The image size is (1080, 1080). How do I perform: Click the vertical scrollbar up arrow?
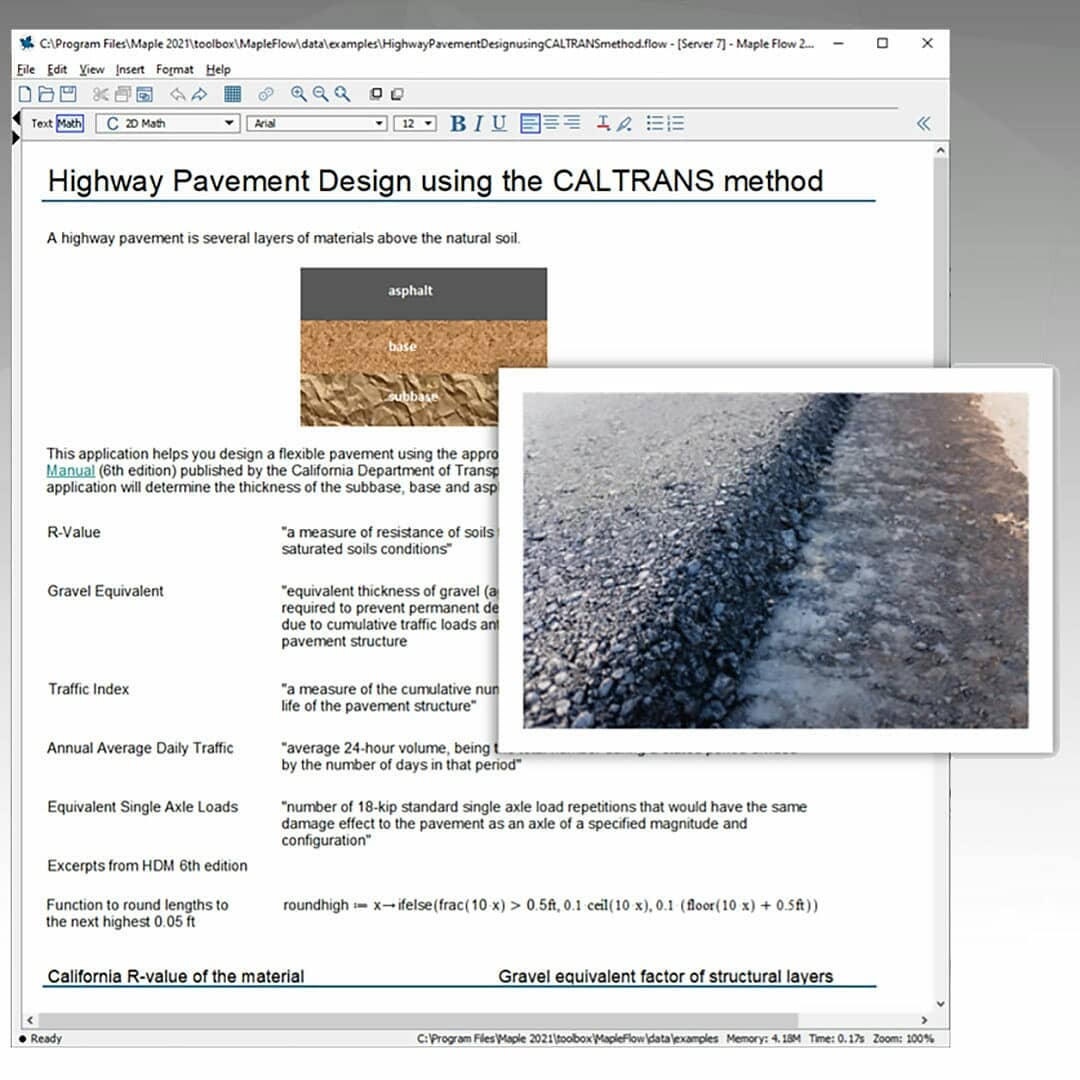940,149
